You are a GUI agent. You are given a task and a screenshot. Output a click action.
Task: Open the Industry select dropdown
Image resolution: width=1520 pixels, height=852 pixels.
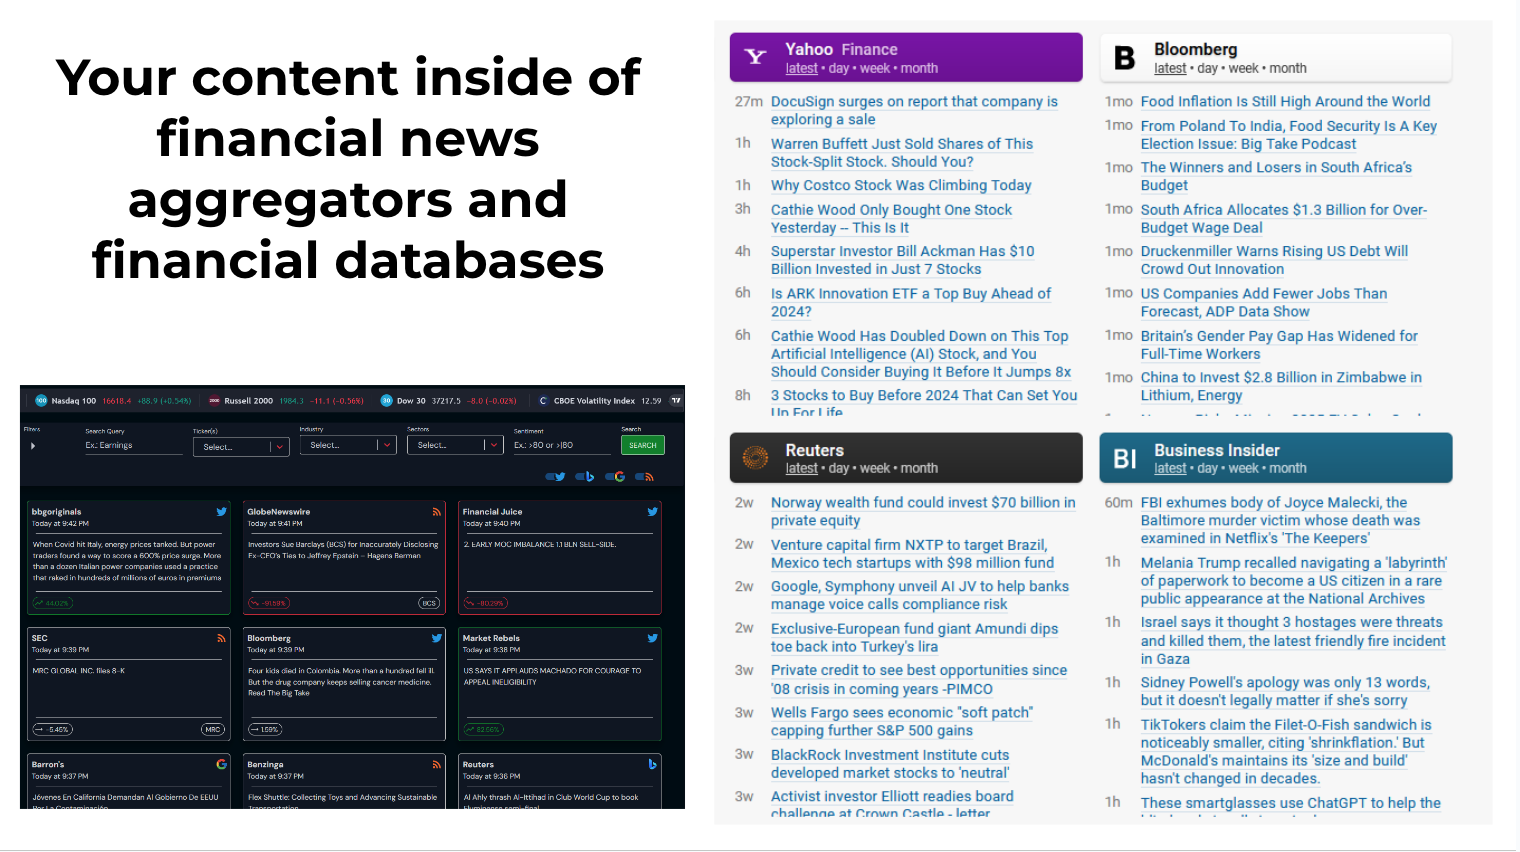point(348,445)
